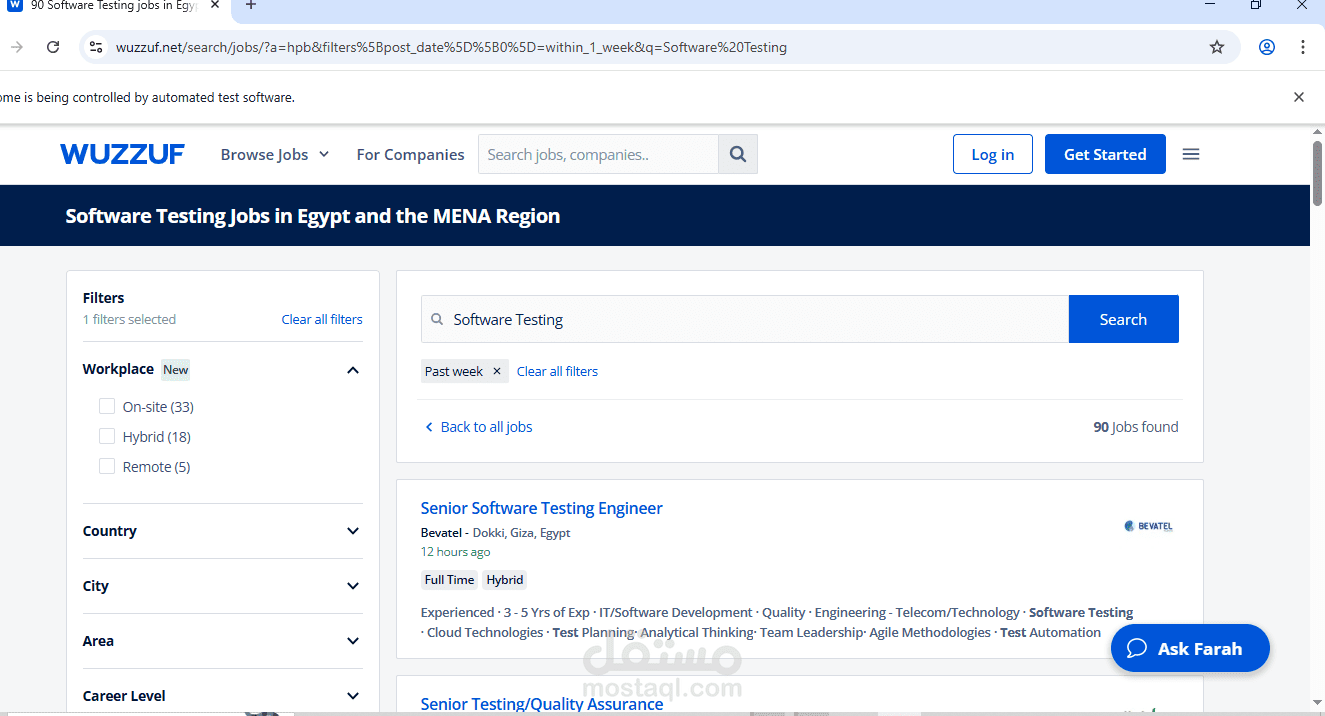Click the Software Testing skill link
This screenshot has height=716, width=1325.
[1081, 612]
